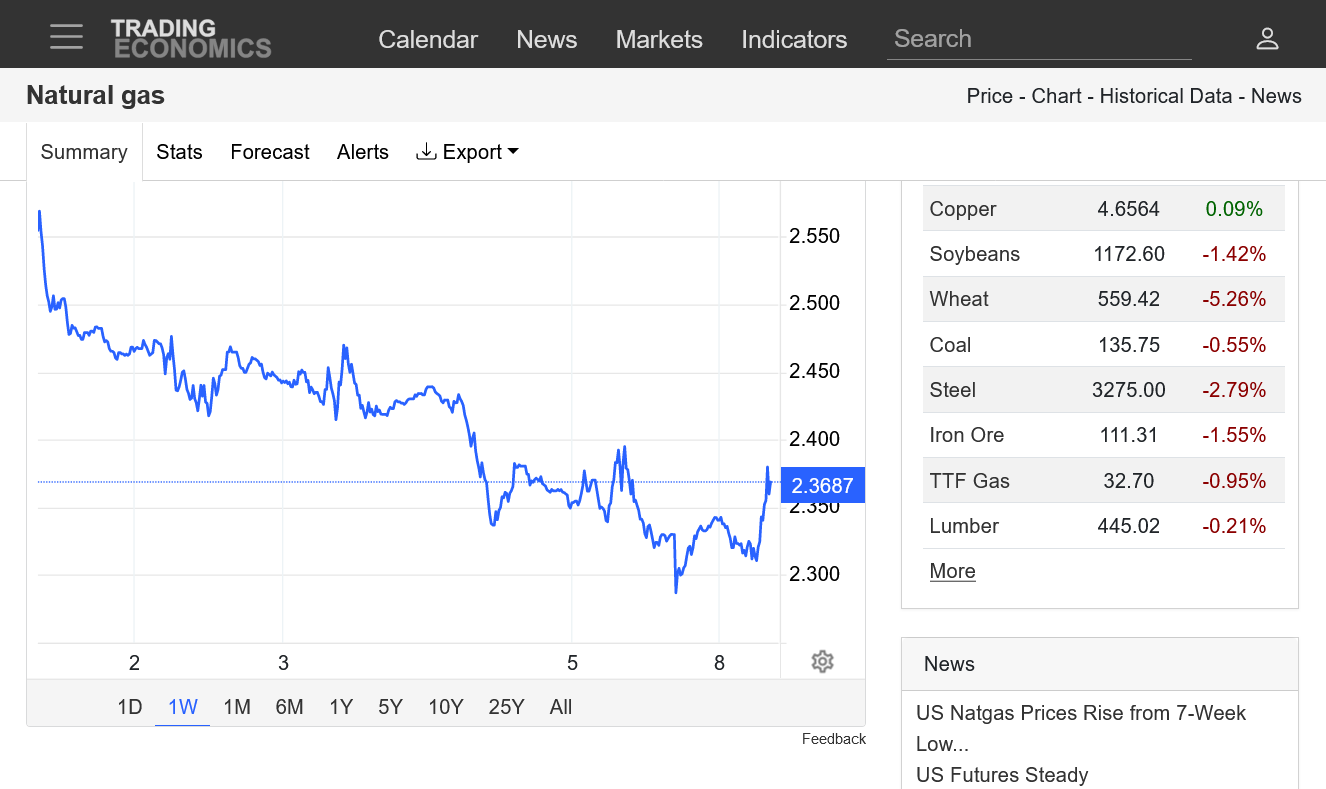Click Iron Ore's 111.31 price value
Viewport: 1326px width, 789px height.
click(1128, 435)
